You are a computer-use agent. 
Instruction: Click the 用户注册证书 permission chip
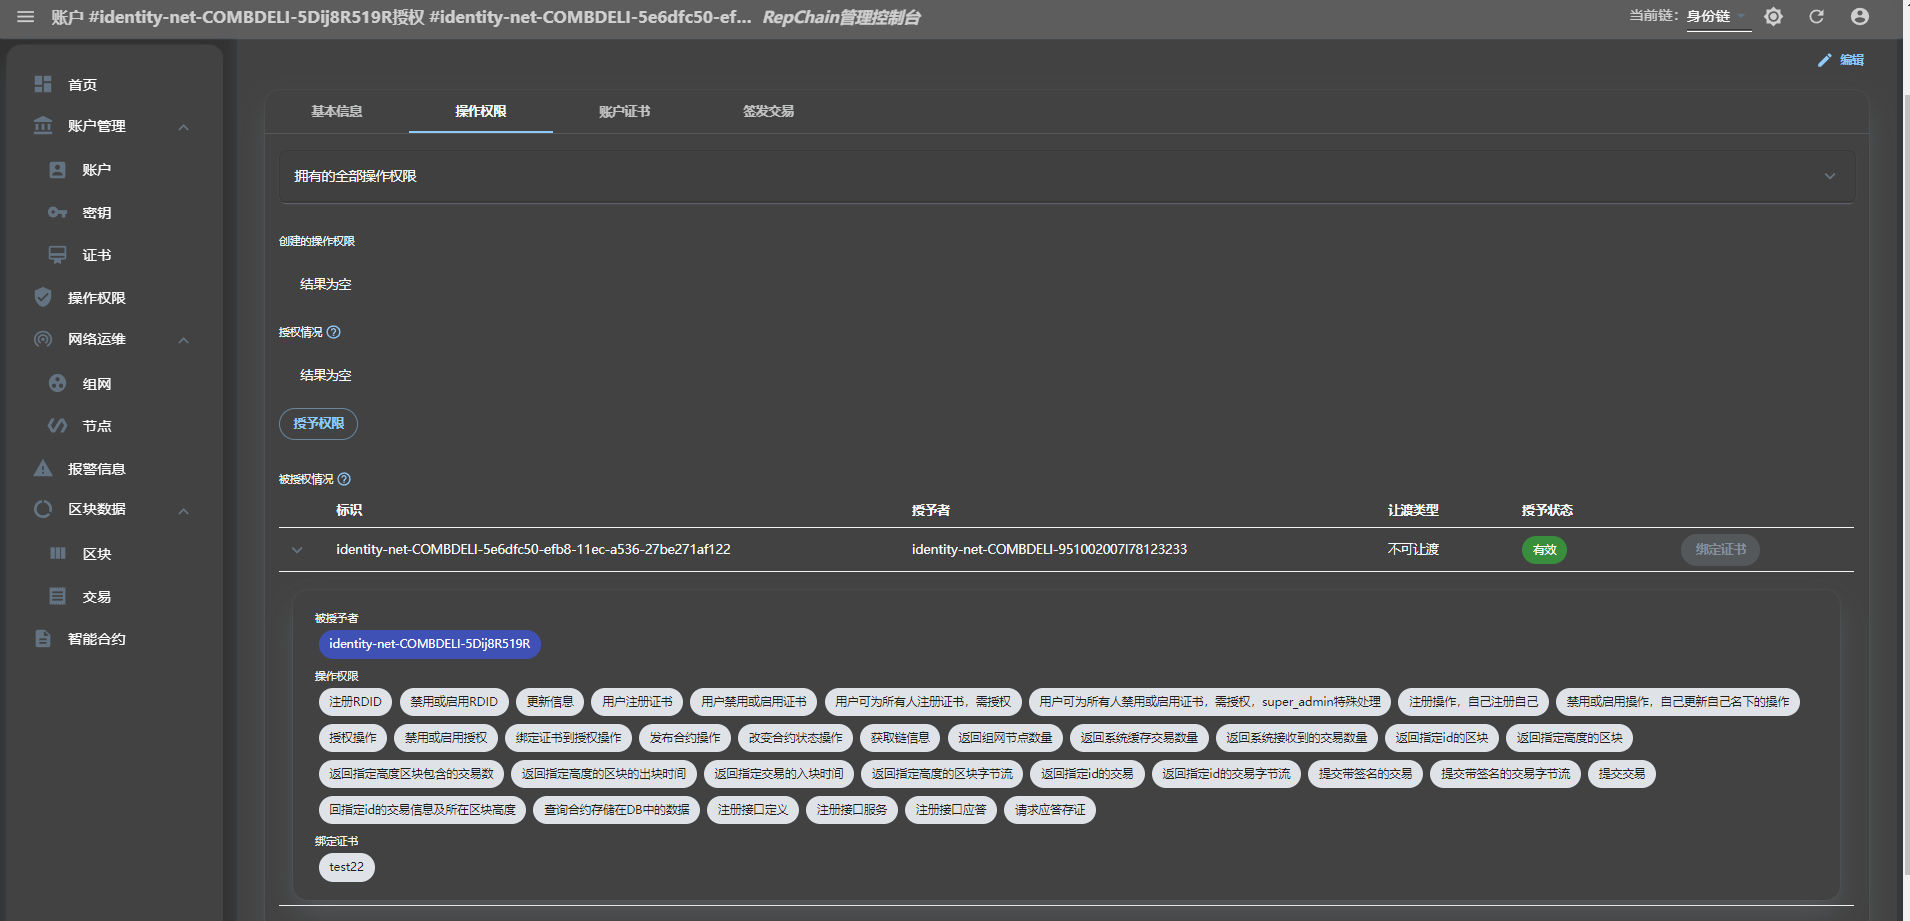click(637, 702)
